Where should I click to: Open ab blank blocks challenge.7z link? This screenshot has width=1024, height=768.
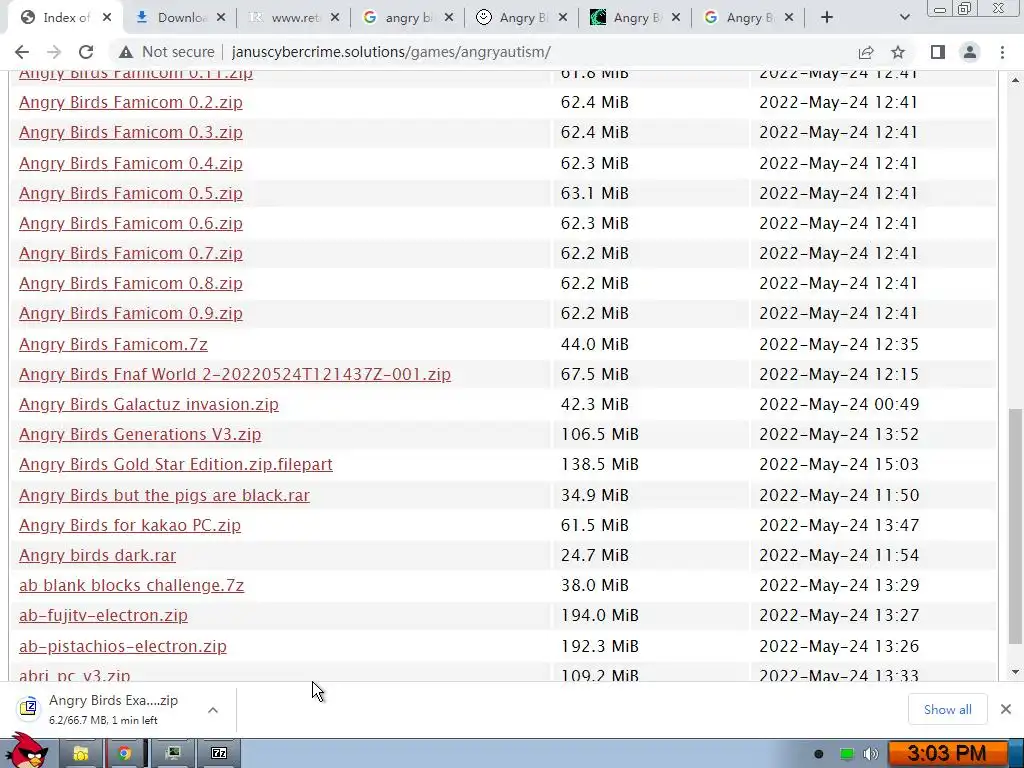pyautogui.click(x=131, y=585)
